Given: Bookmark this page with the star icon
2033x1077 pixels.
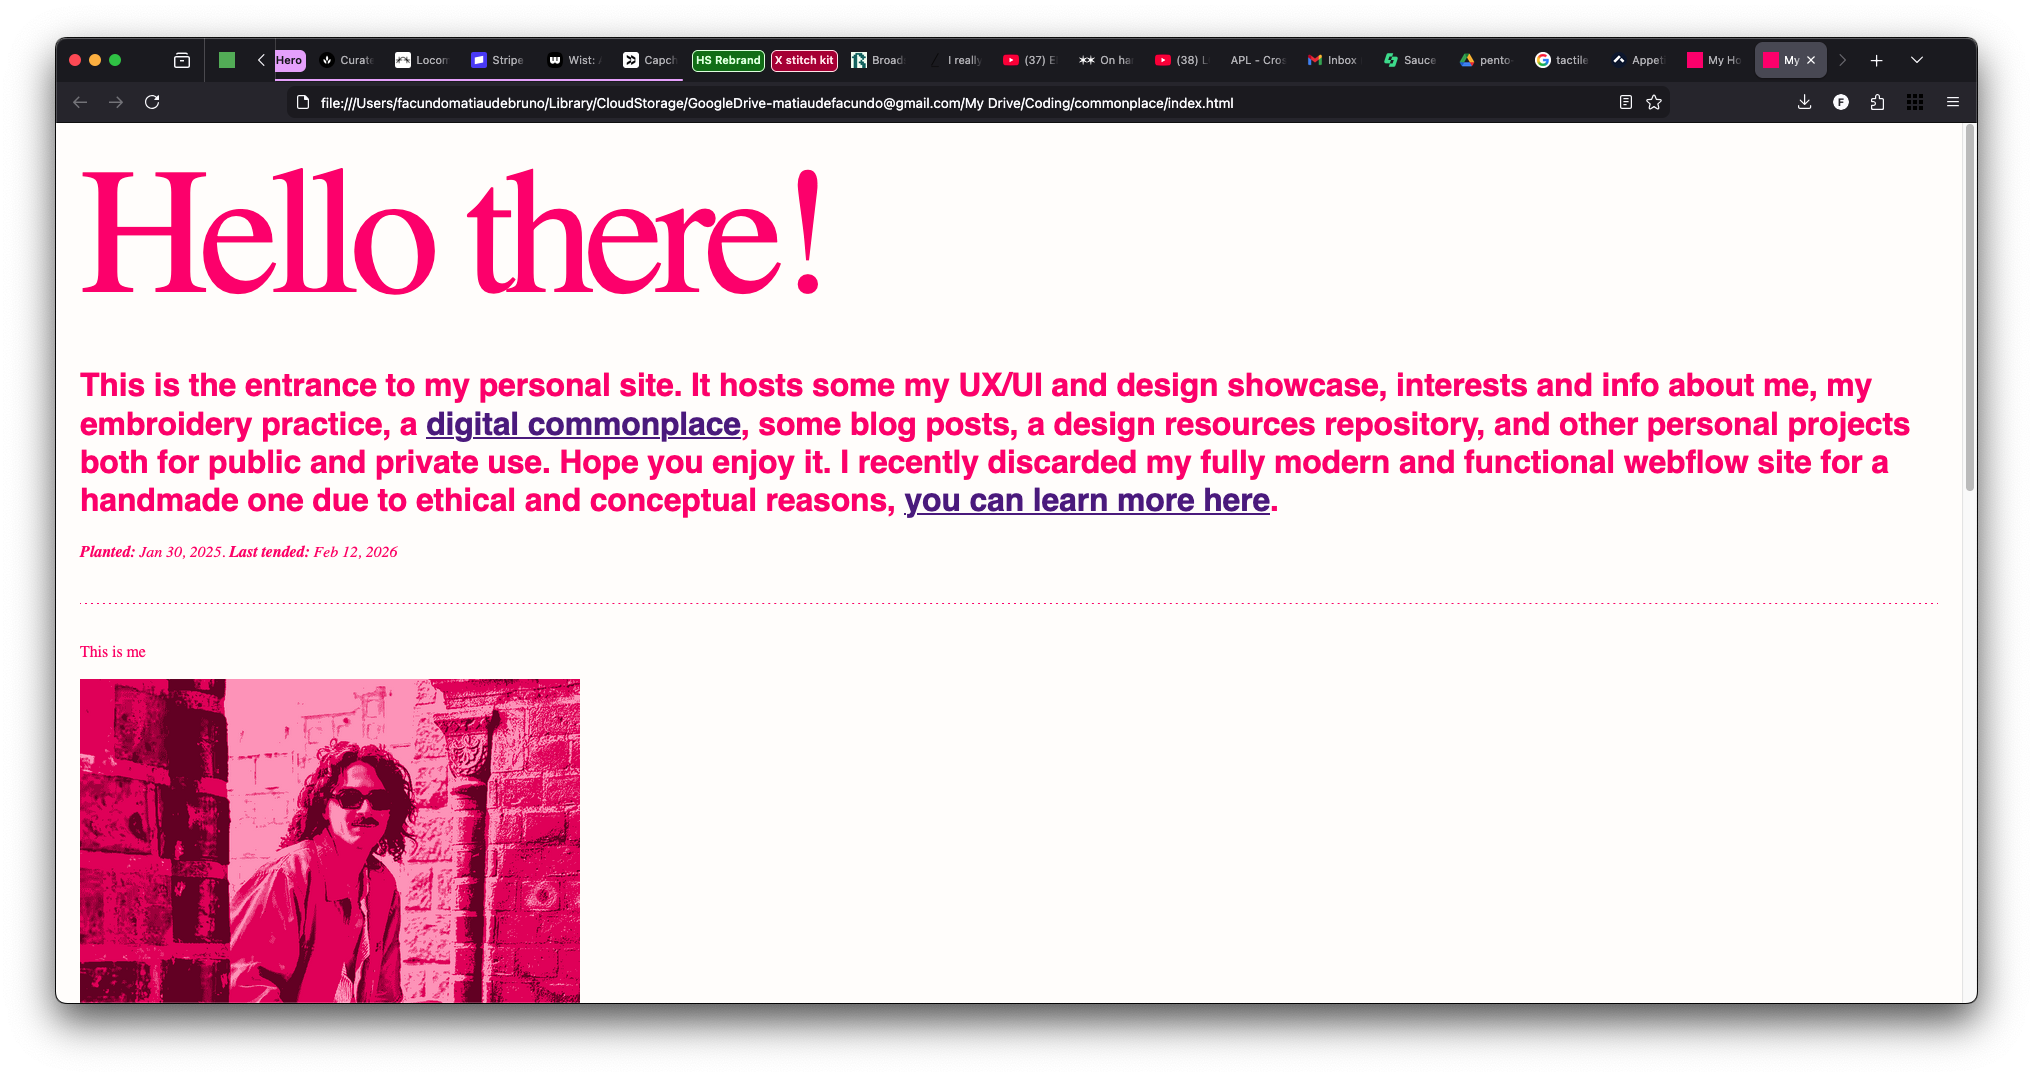Looking at the screenshot, I should [1654, 102].
